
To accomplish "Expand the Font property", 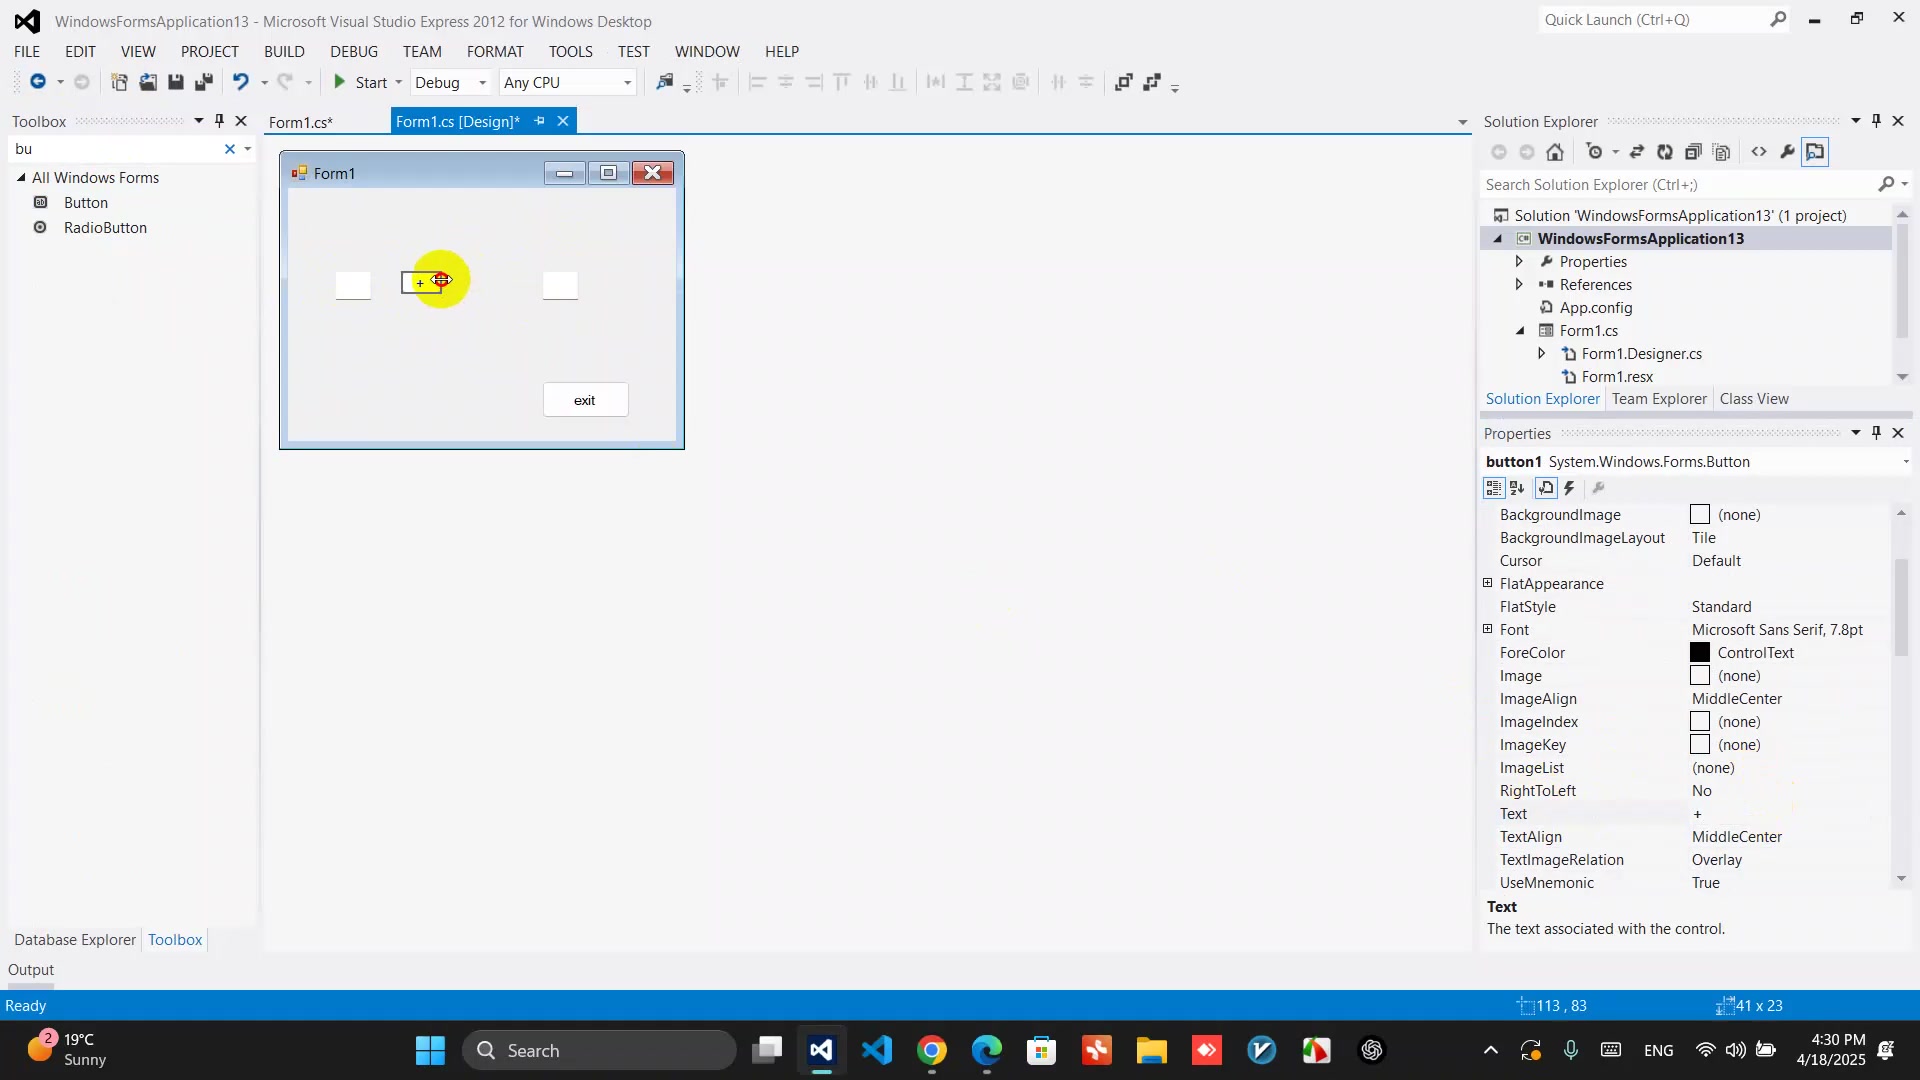I will coord(1487,629).
